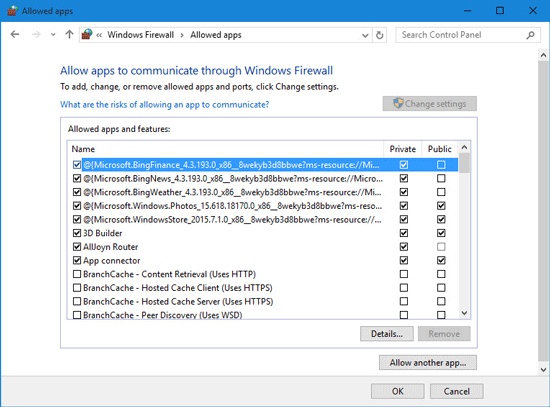
Task: Toggle BingWeather Public checkbox
Action: click(441, 192)
